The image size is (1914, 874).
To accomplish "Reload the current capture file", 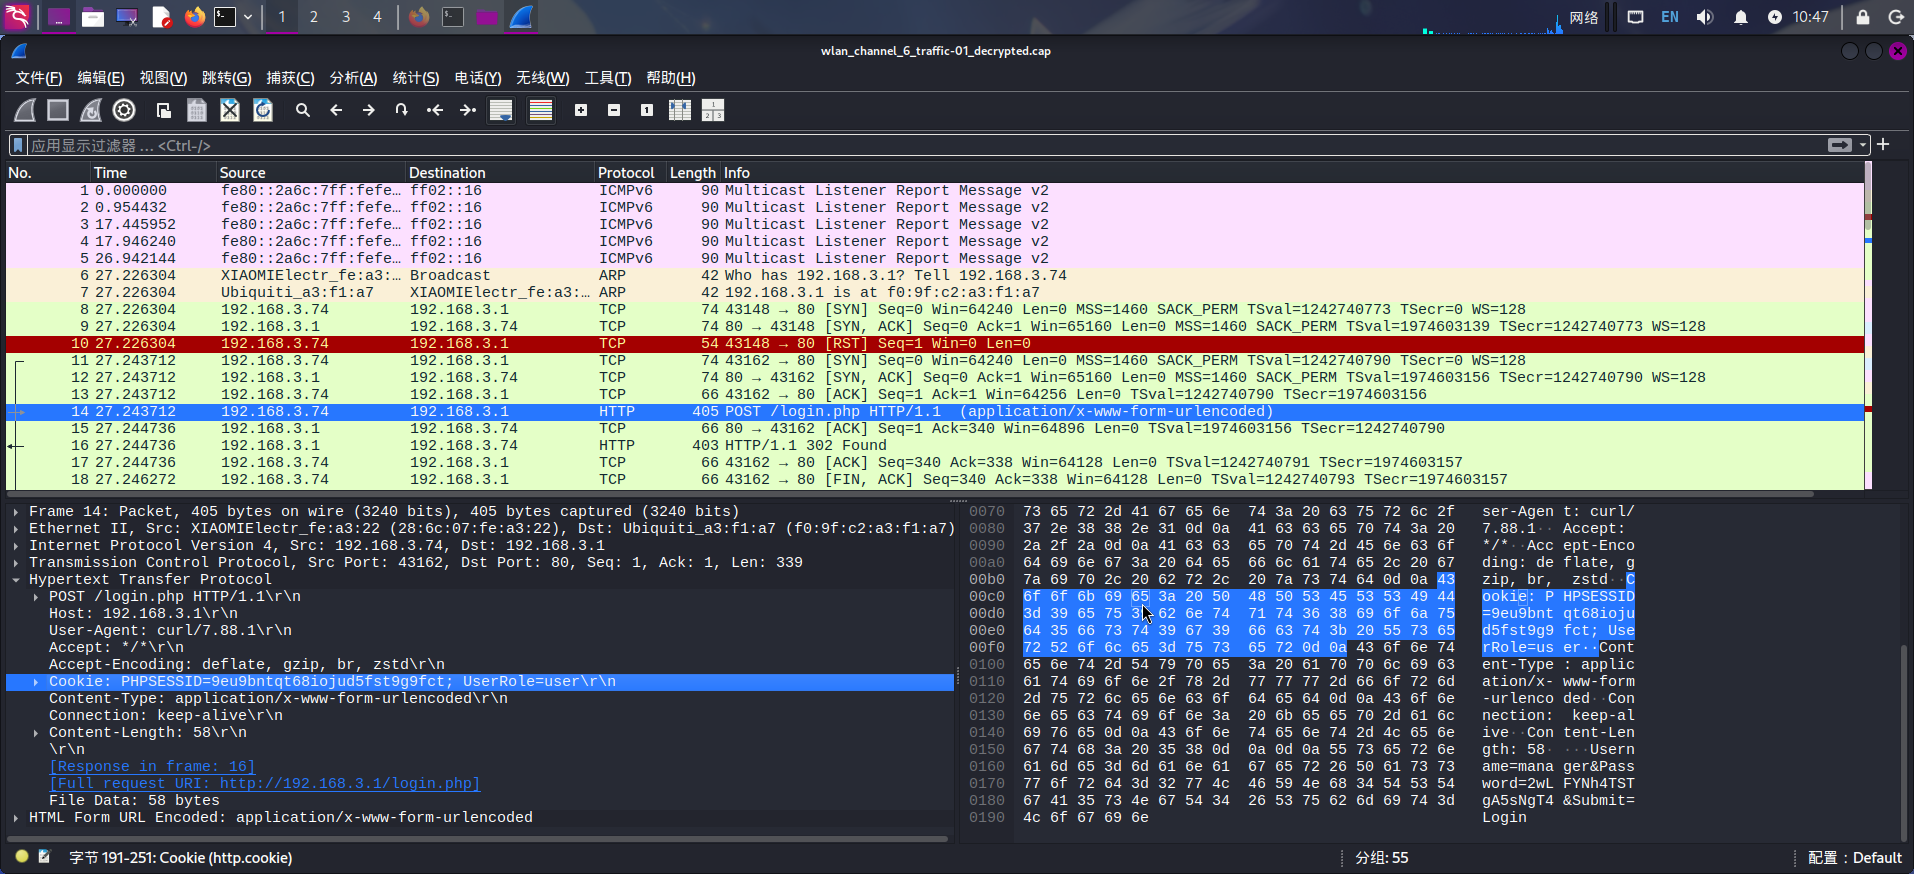I will 263,110.
